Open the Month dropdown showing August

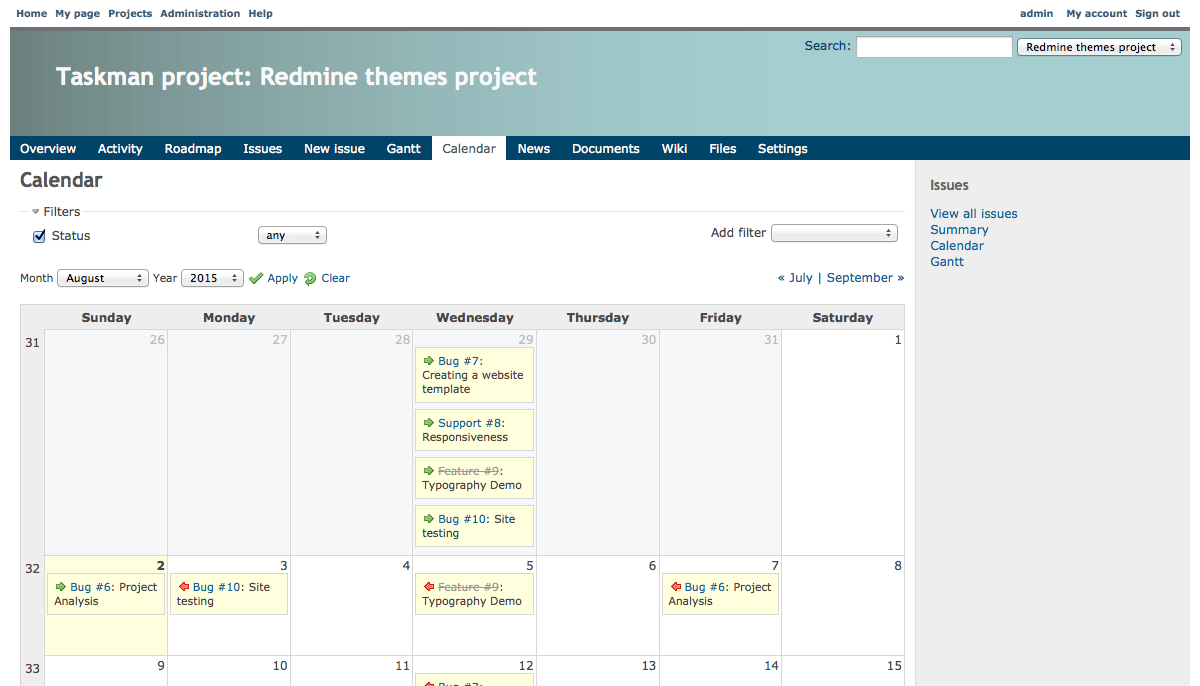[103, 278]
